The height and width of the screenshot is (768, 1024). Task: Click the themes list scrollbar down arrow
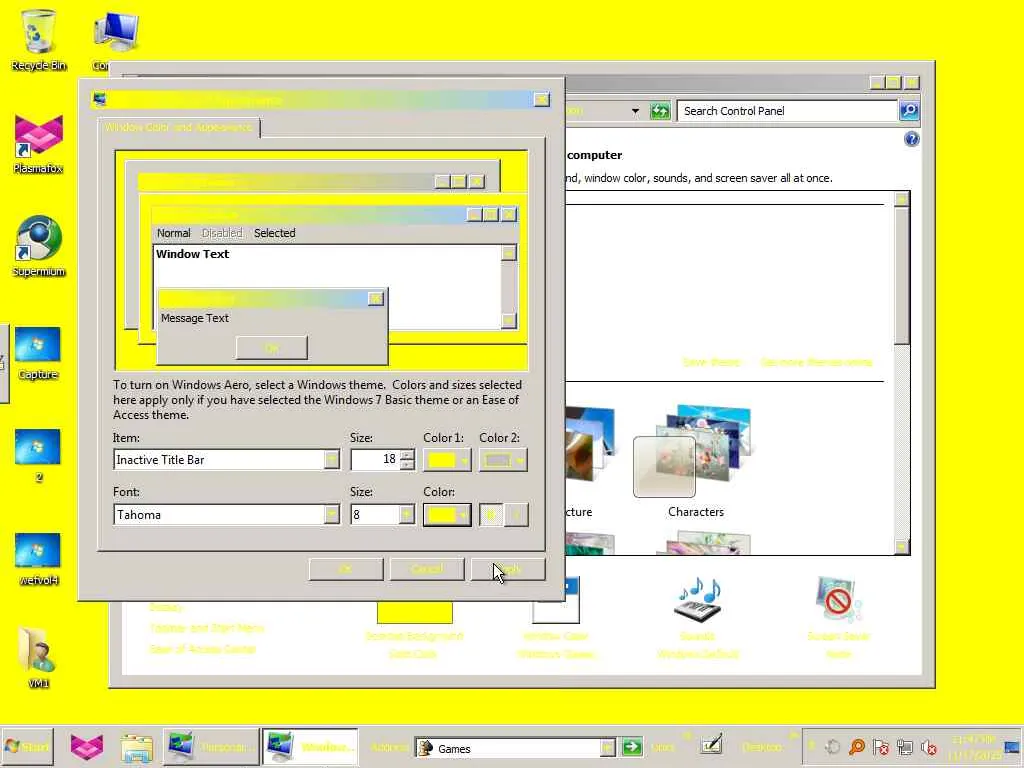click(902, 547)
